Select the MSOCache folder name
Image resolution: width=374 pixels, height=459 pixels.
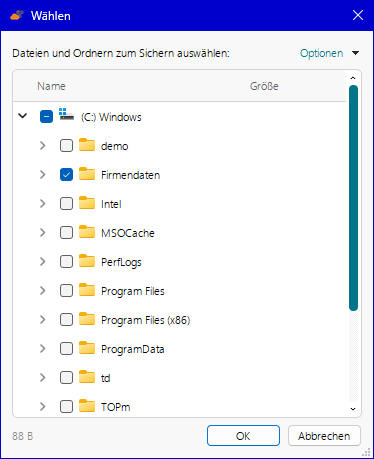pos(128,233)
